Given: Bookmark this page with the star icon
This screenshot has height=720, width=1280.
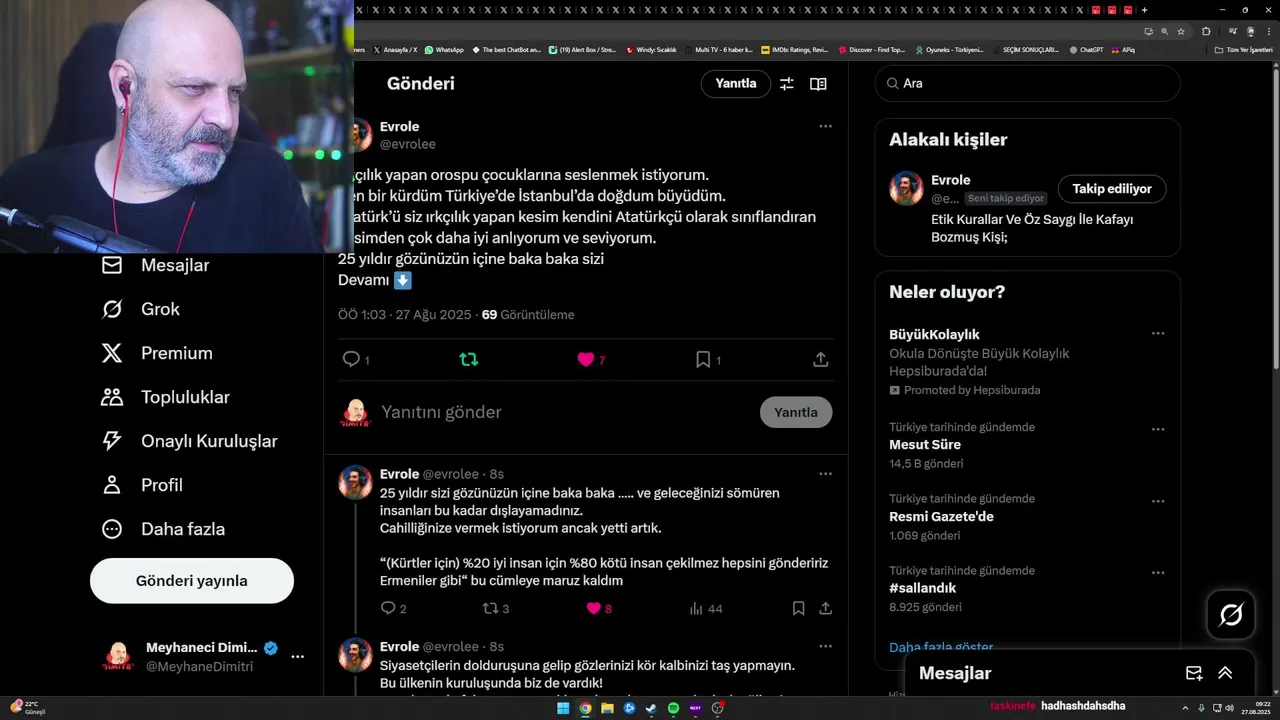Looking at the screenshot, I should pos(1181,31).
